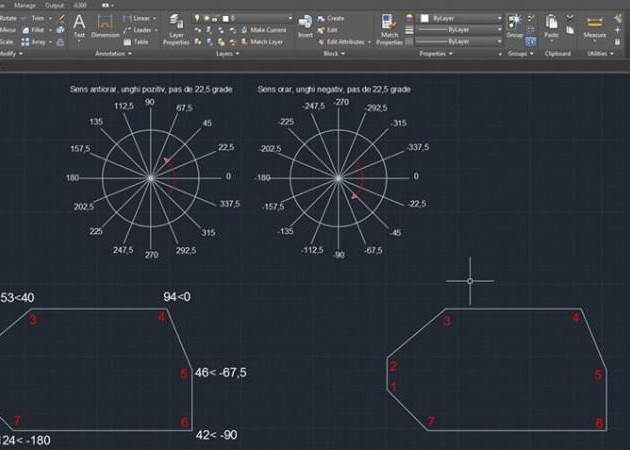Select the Measure utility tool
Screen dimensions: 630x450
tap(596, 24)
